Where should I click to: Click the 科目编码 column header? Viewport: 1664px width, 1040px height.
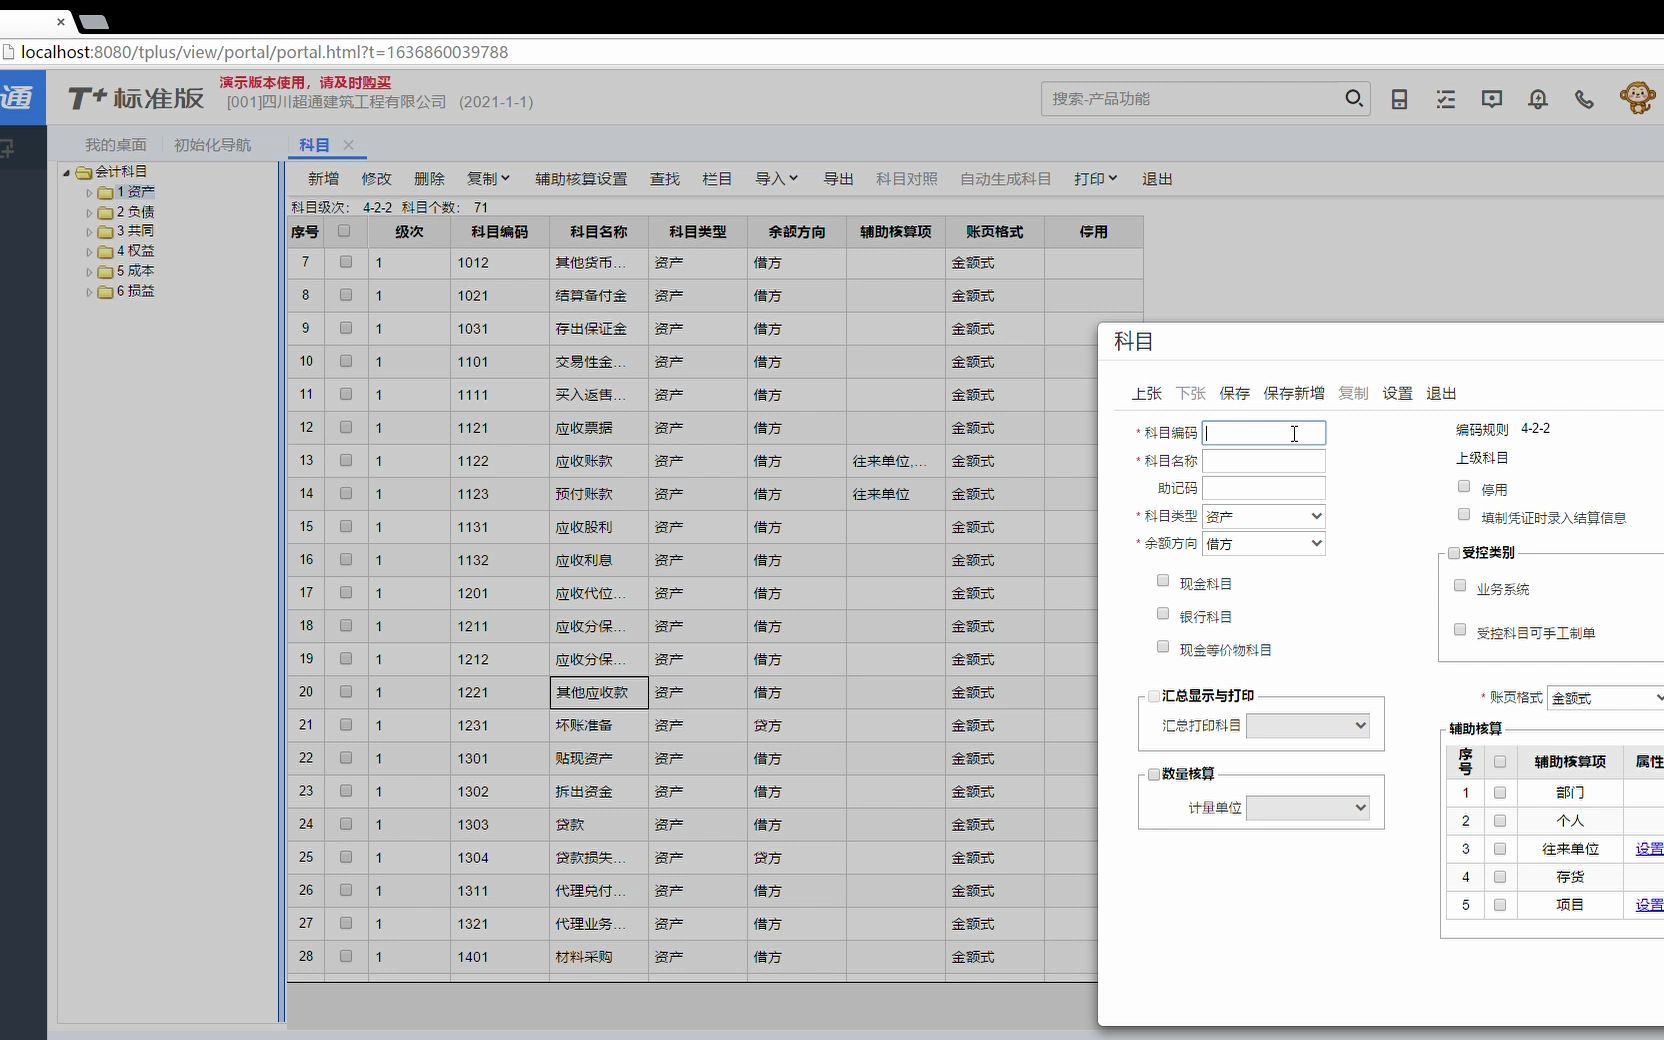tap(500, 232)
